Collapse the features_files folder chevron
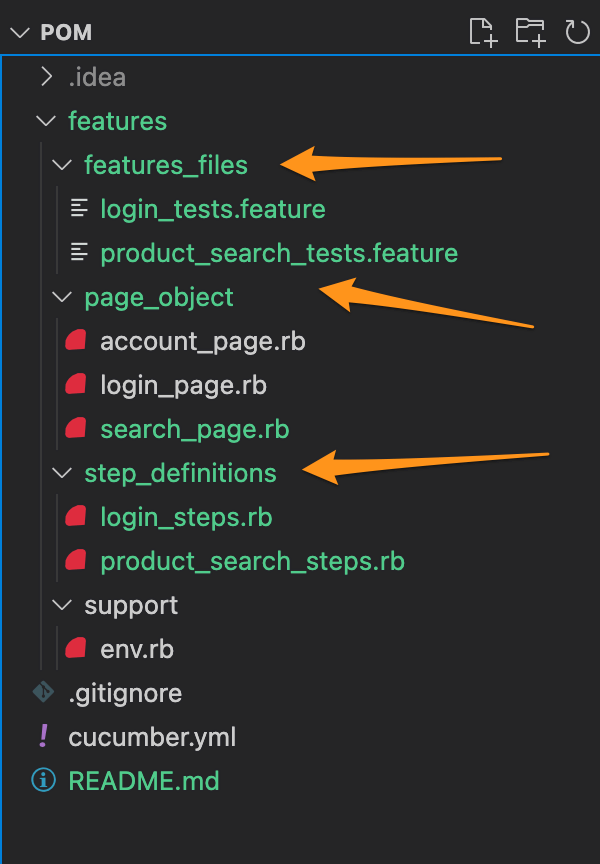Image resolution: width=600 pixels, height=864 pixels. tap(62, 165)
